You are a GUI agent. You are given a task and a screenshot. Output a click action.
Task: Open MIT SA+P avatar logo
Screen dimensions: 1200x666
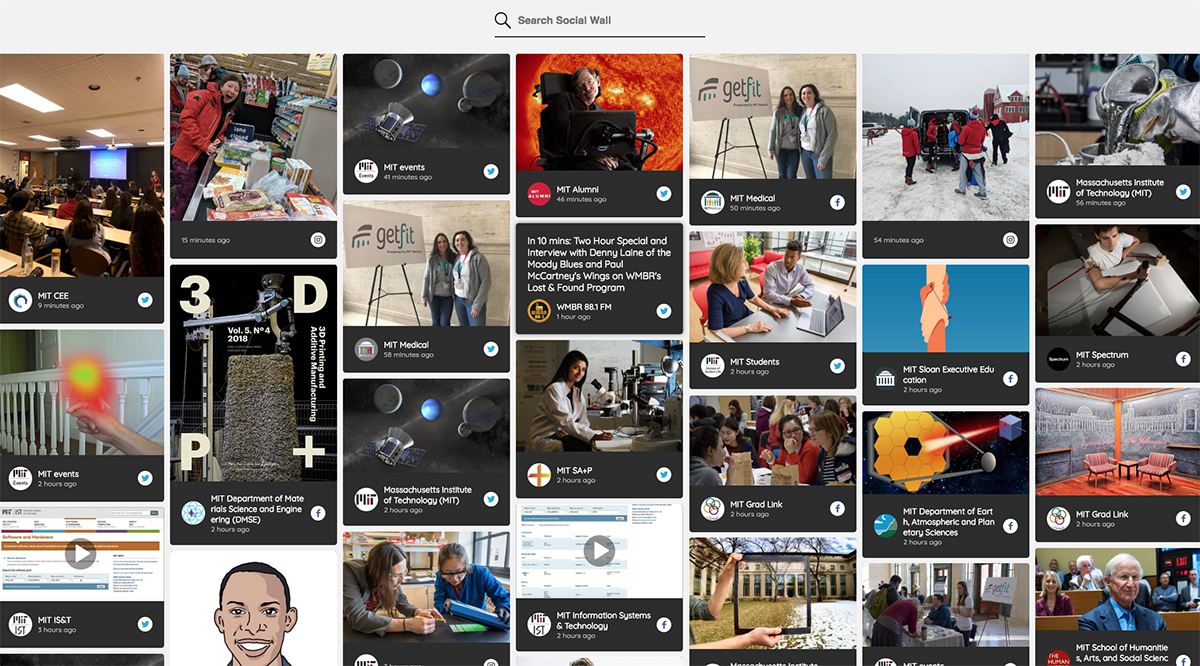coord(539,474)
